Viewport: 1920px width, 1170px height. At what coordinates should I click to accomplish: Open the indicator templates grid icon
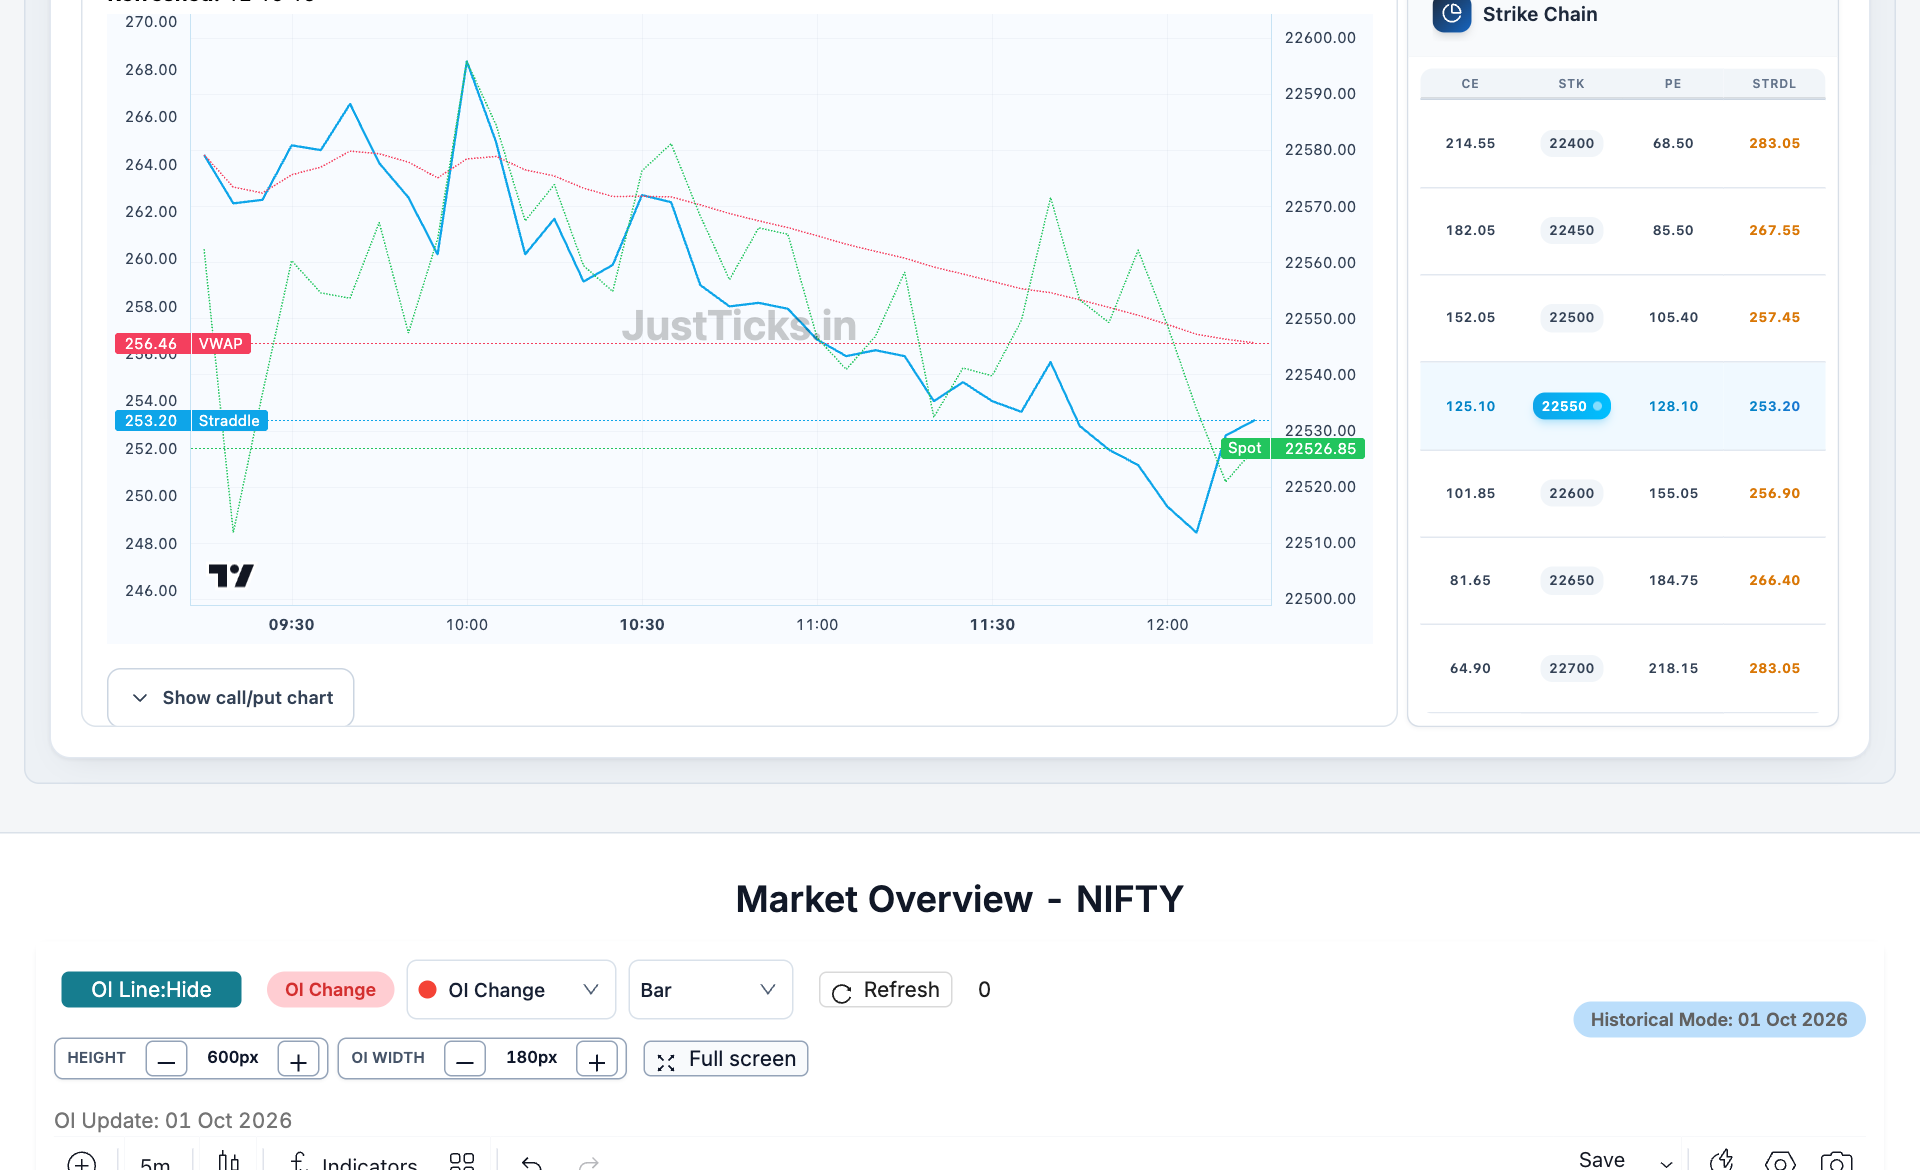[x=462, y=1162]
